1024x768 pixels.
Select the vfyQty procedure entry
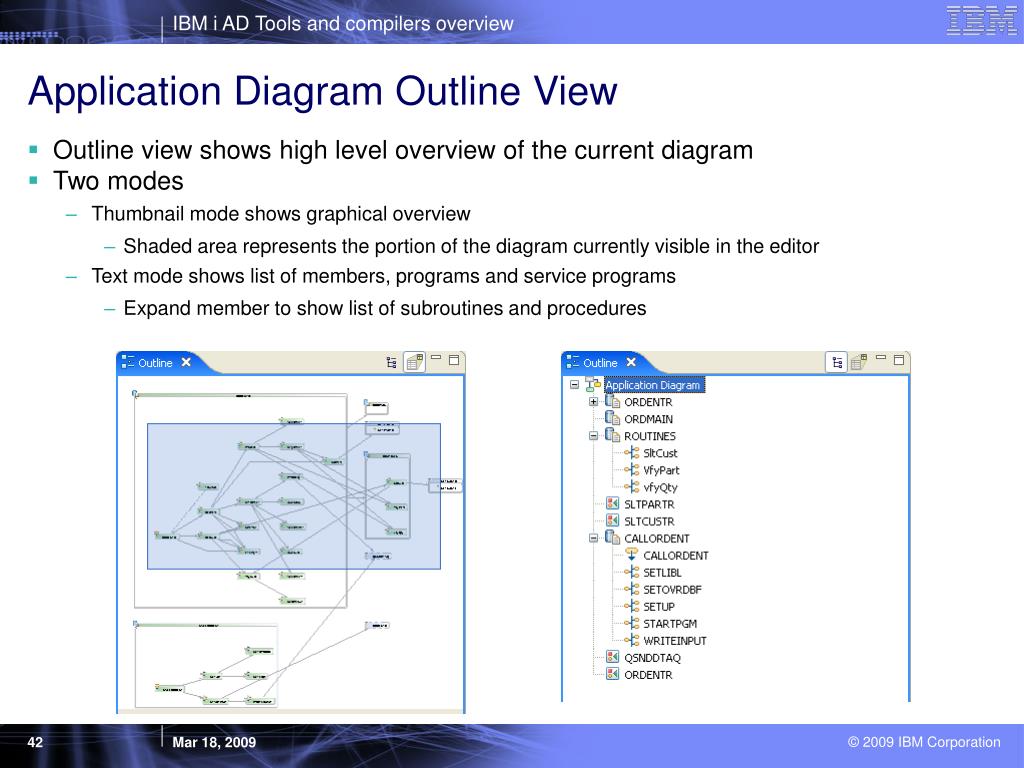click(660, 487)
